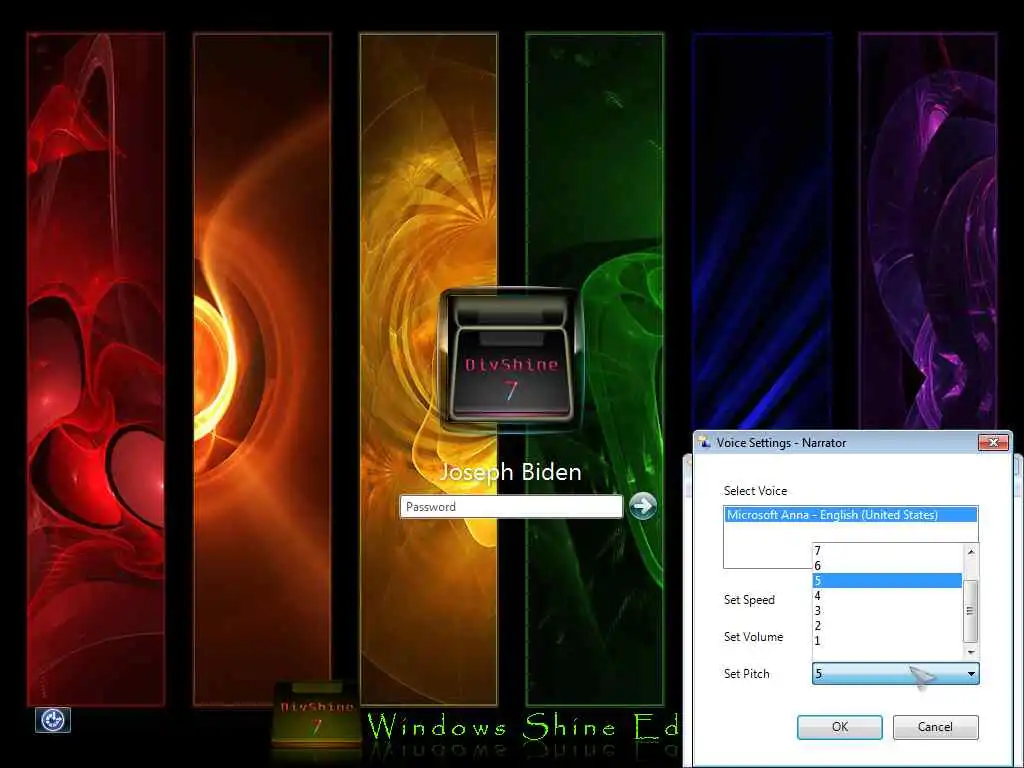Click the Joseph Biden user name
1024x768 pixels.
(x=510, y=472)
